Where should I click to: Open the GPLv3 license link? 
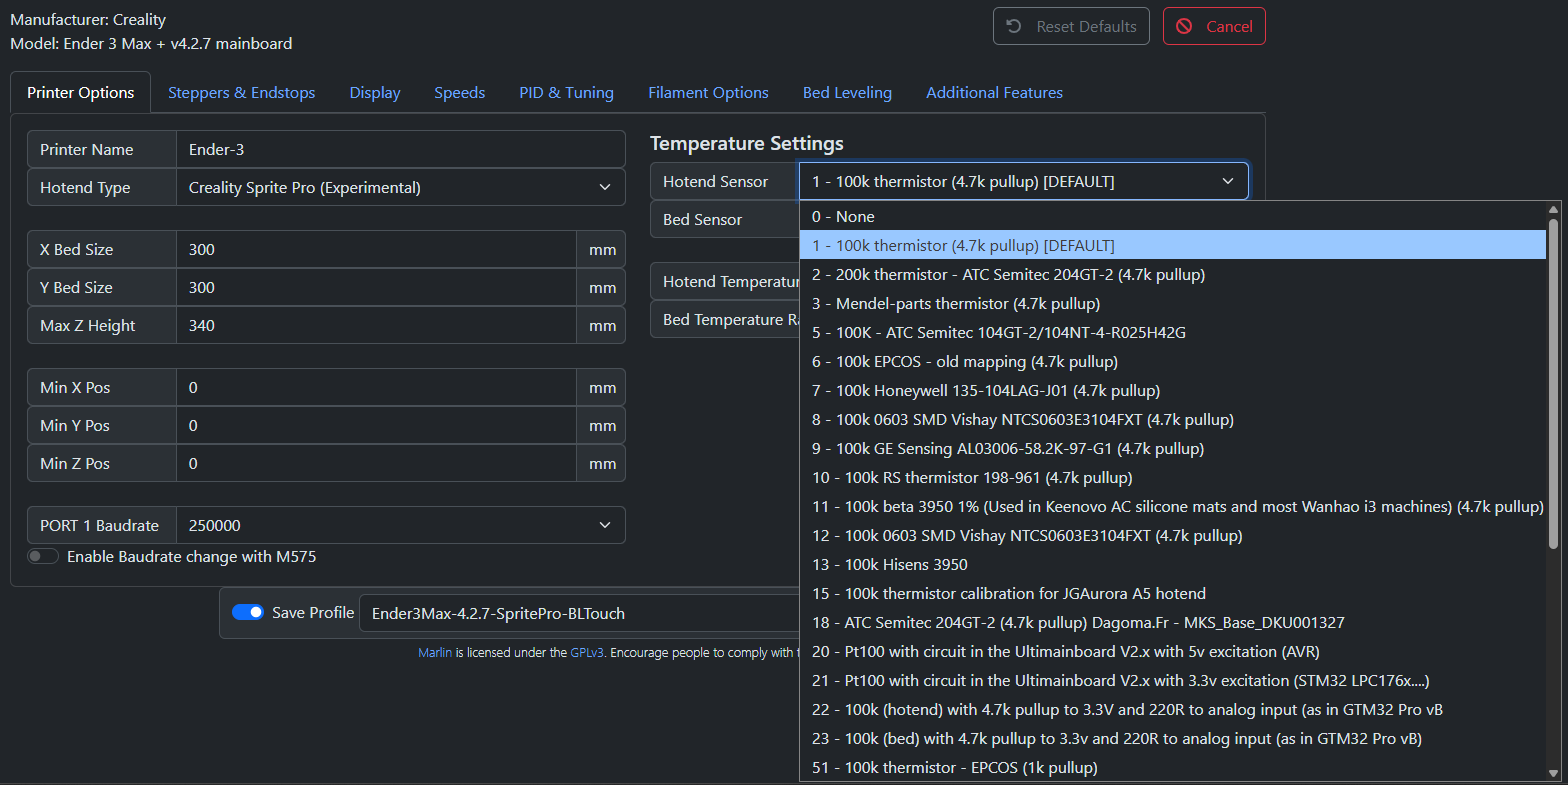pyautogui.click(x=587, y=653)
